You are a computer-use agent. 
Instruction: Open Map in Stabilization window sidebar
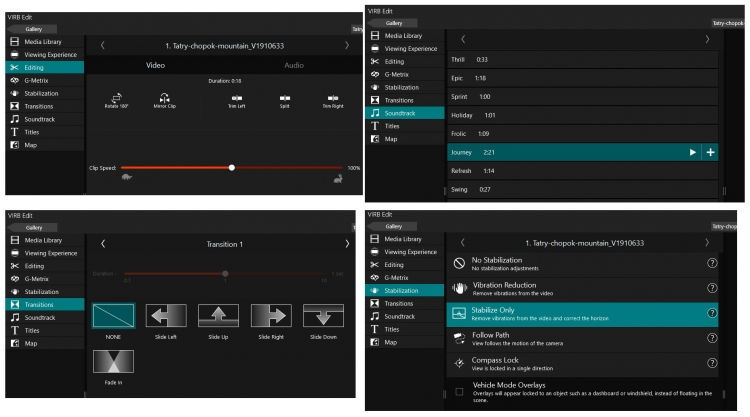click(x=405, y=342)
